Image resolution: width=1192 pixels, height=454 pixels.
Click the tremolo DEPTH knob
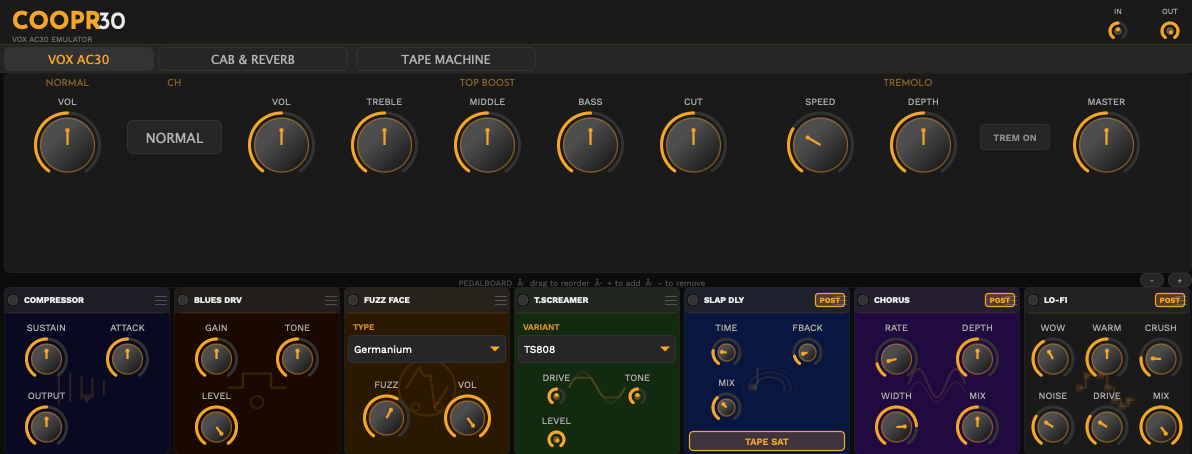coord(923,144)
